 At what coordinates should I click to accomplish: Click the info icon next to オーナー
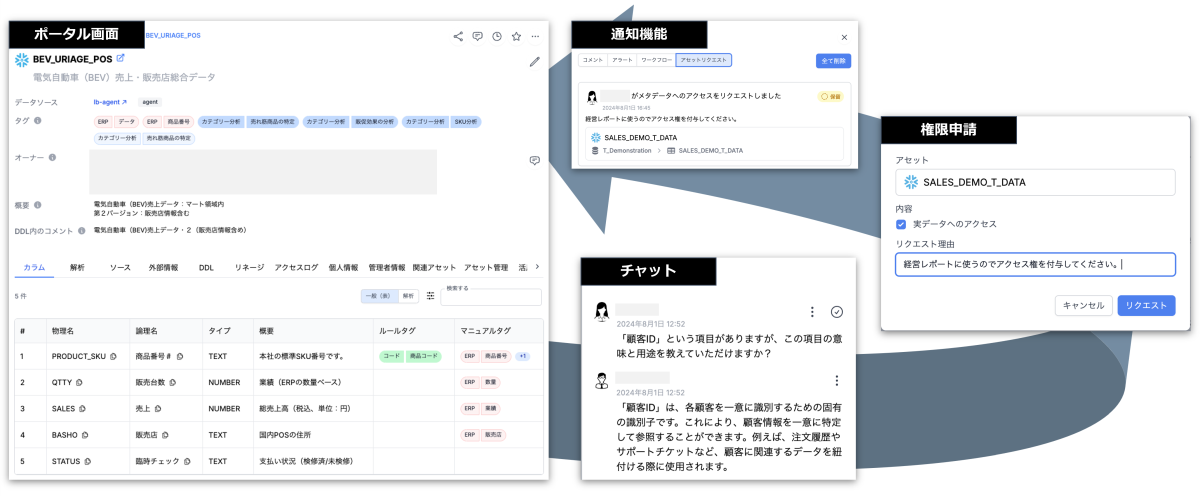[x=52, y=157]
